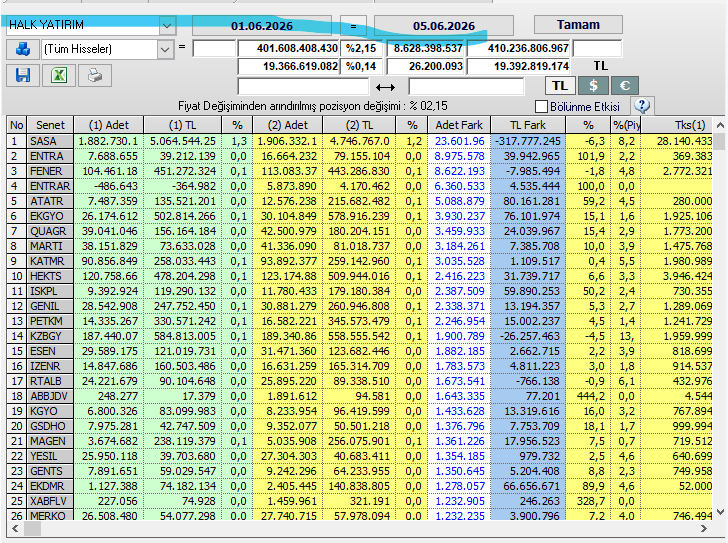Screen dimensions: 728x543
Task: Select the FENER stock row
Action: (359, 171)
